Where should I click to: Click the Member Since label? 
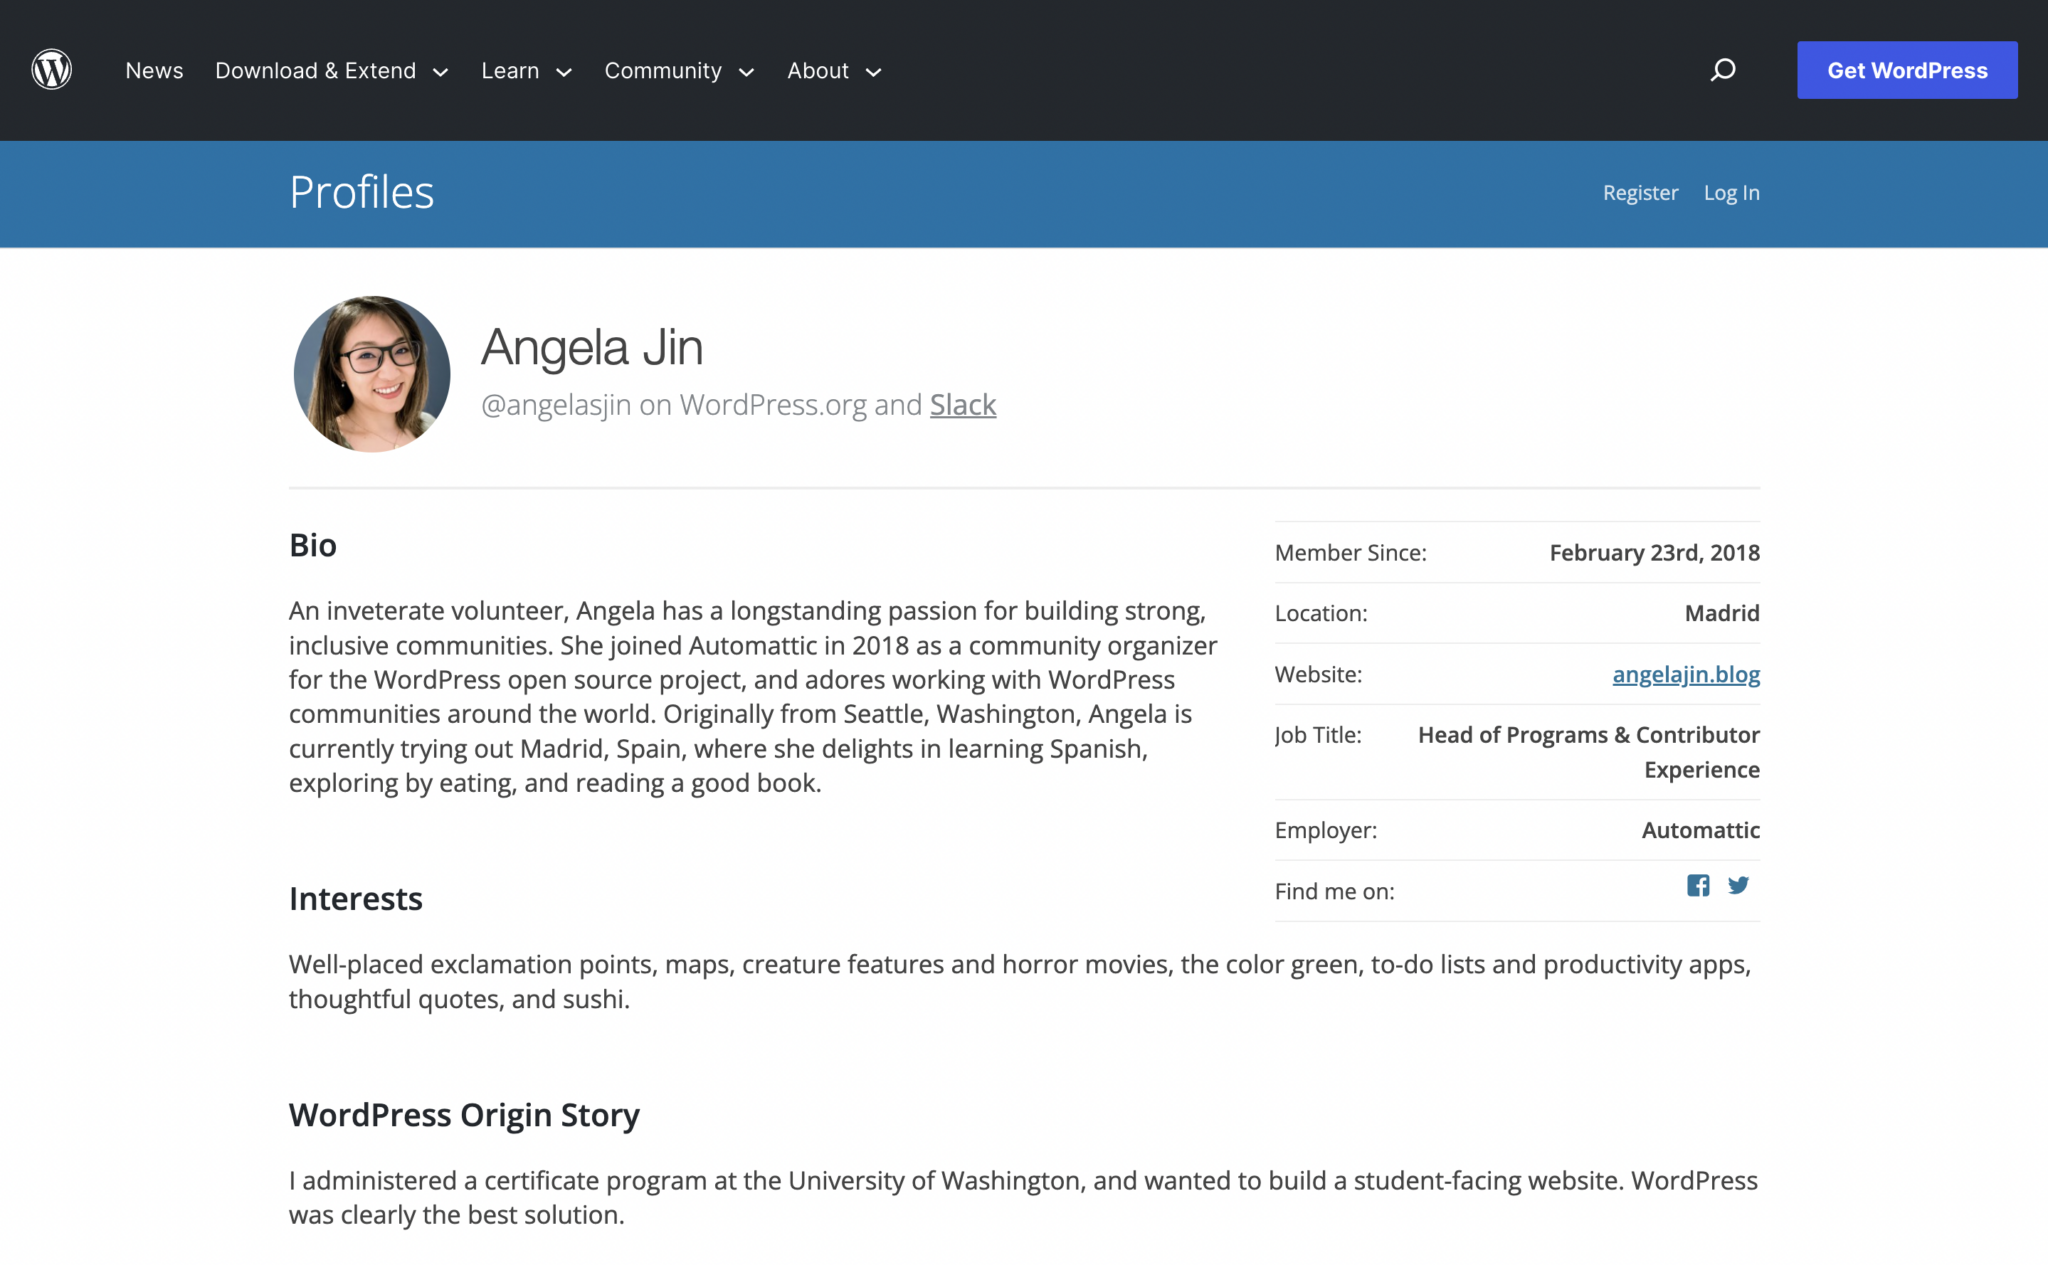click(x=1351, y=553)
